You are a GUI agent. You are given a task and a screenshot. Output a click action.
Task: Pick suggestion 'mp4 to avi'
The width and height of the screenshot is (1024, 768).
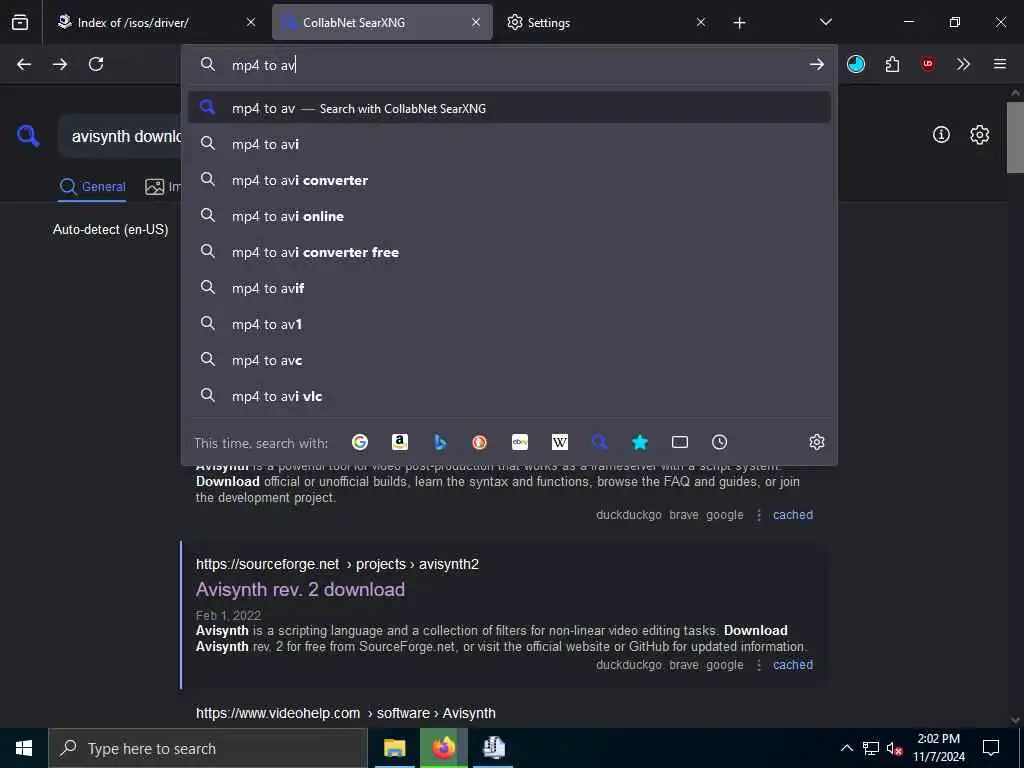509,144
